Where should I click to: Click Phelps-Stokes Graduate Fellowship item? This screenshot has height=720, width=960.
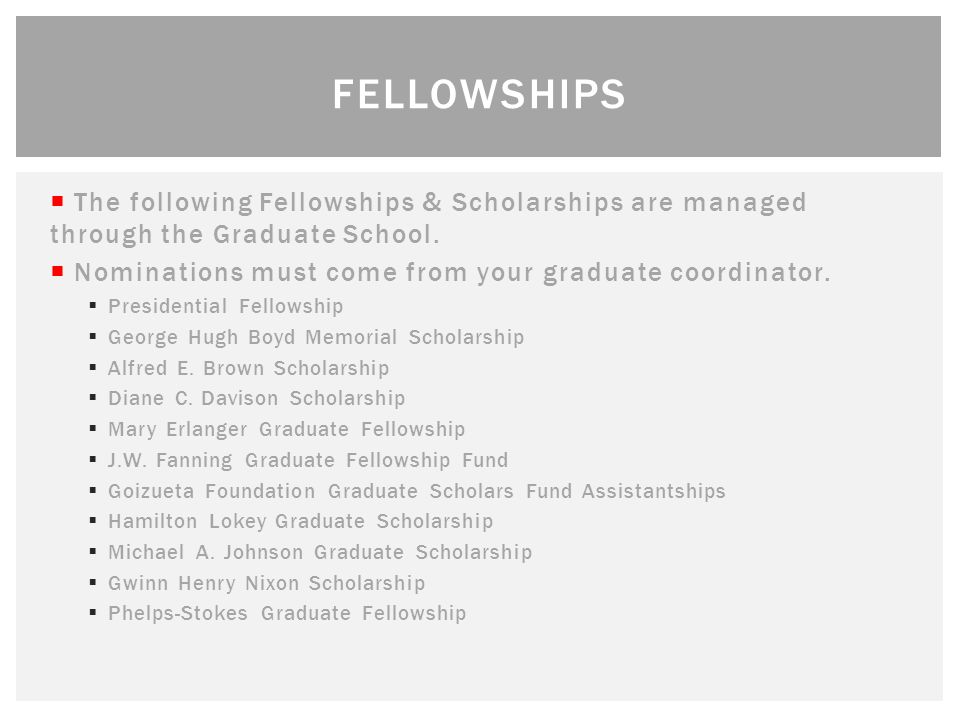287,613
